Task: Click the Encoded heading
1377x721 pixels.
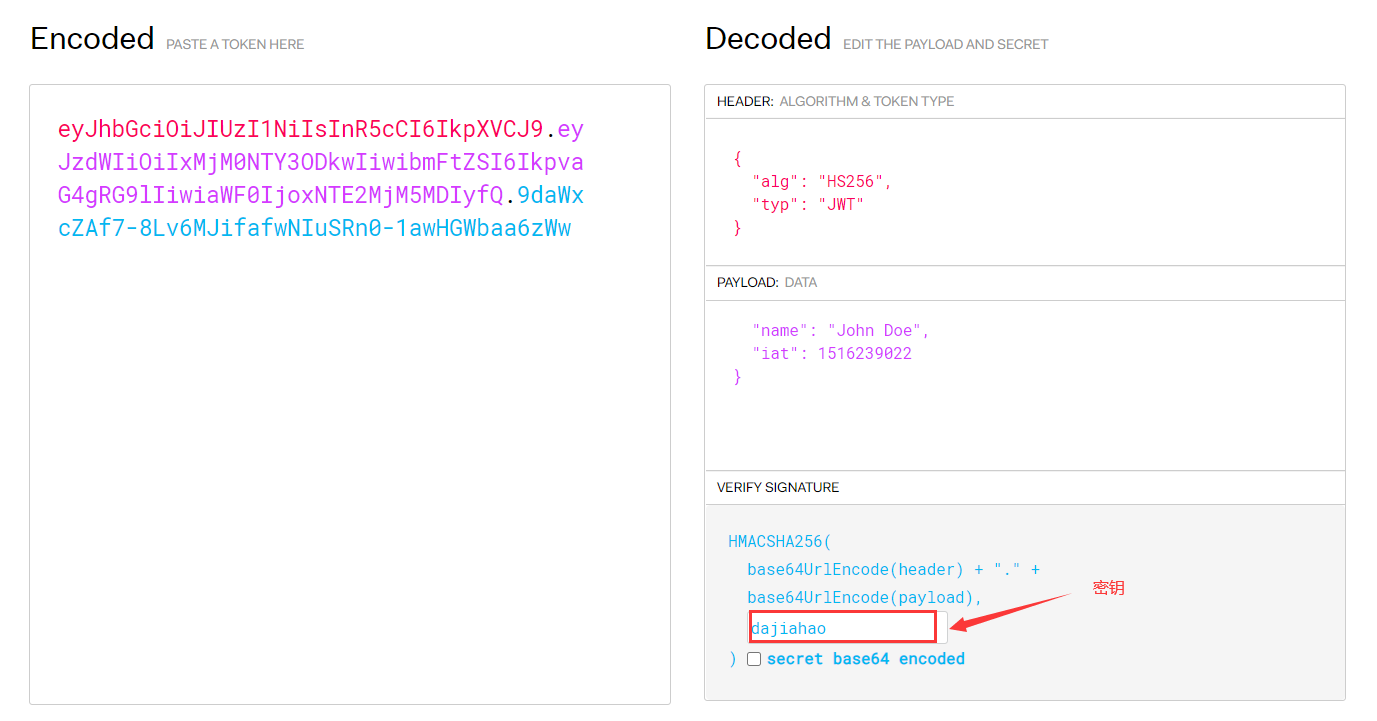Action: pos(92,39)
